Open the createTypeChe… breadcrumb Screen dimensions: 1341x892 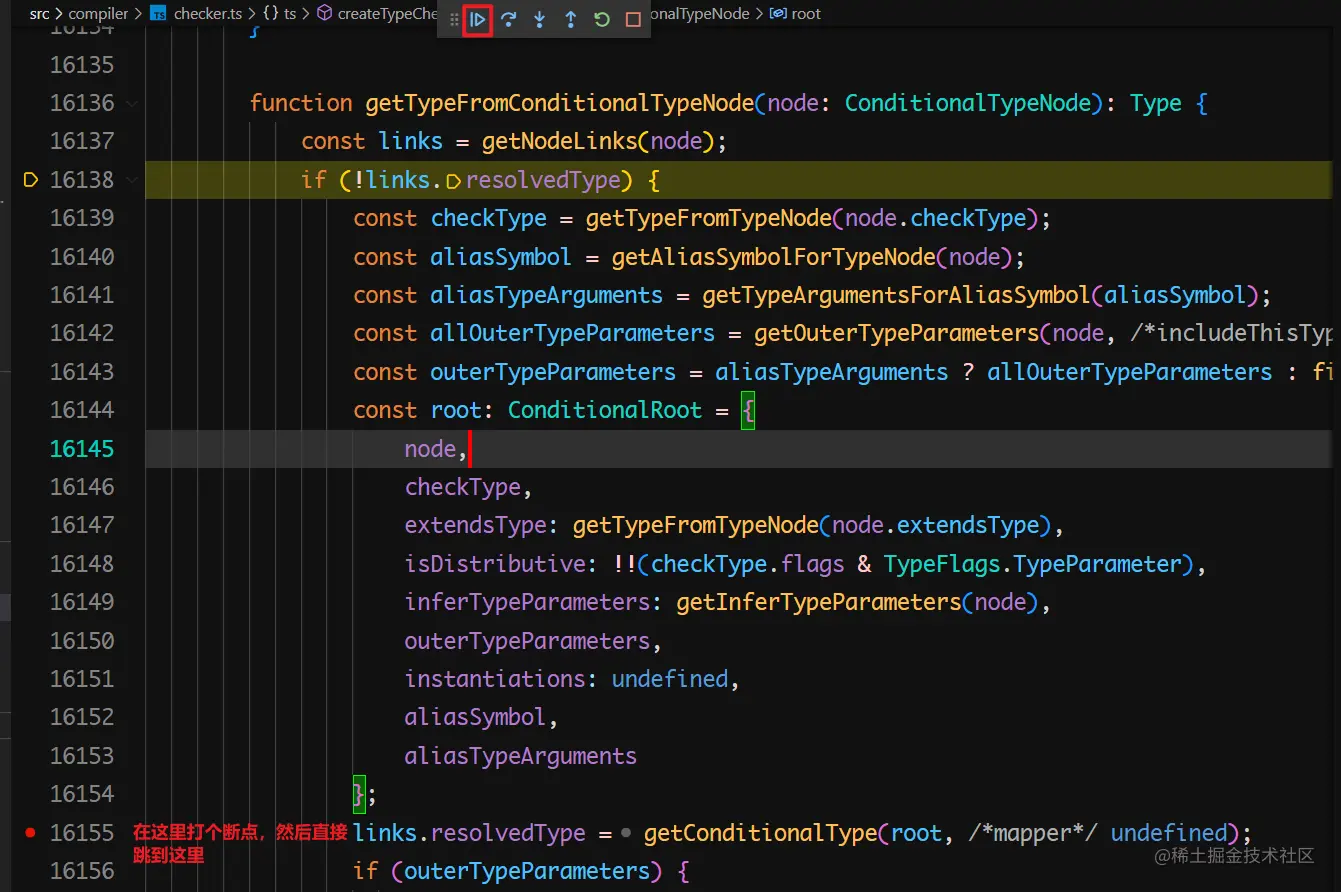point(377,14)
